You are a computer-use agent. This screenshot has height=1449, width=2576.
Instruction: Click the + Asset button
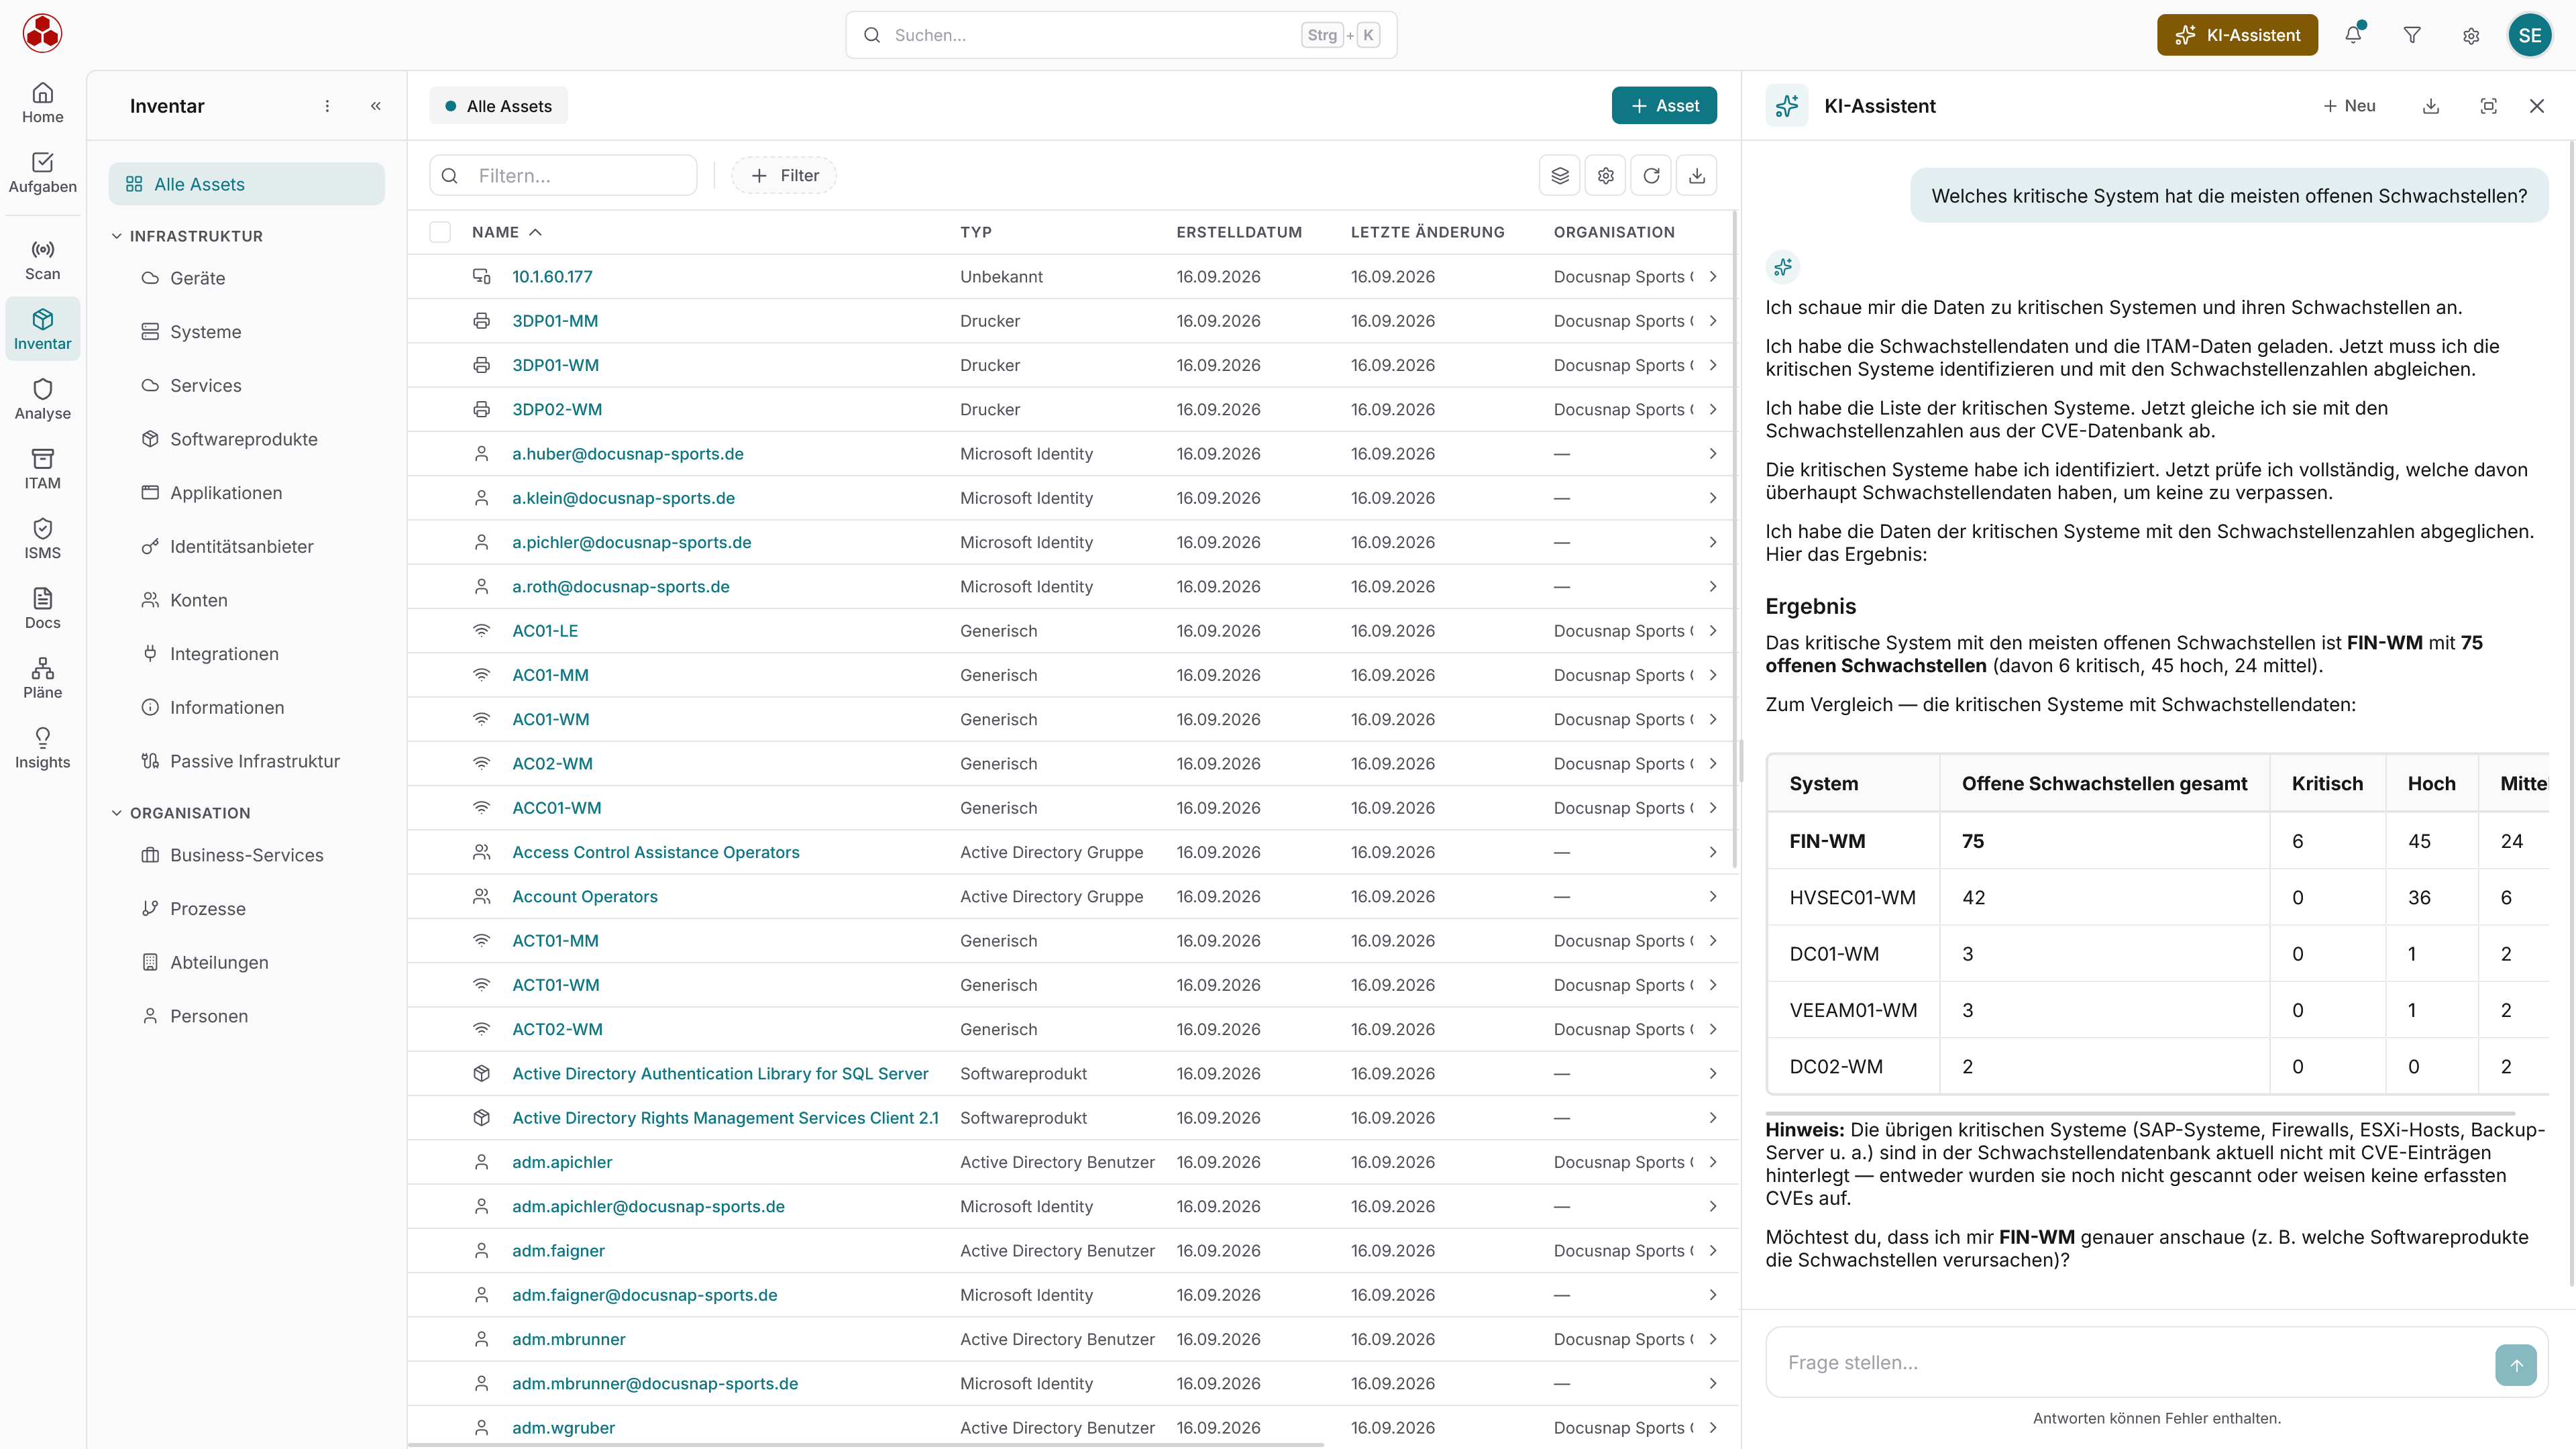[x=1664, y=106]
